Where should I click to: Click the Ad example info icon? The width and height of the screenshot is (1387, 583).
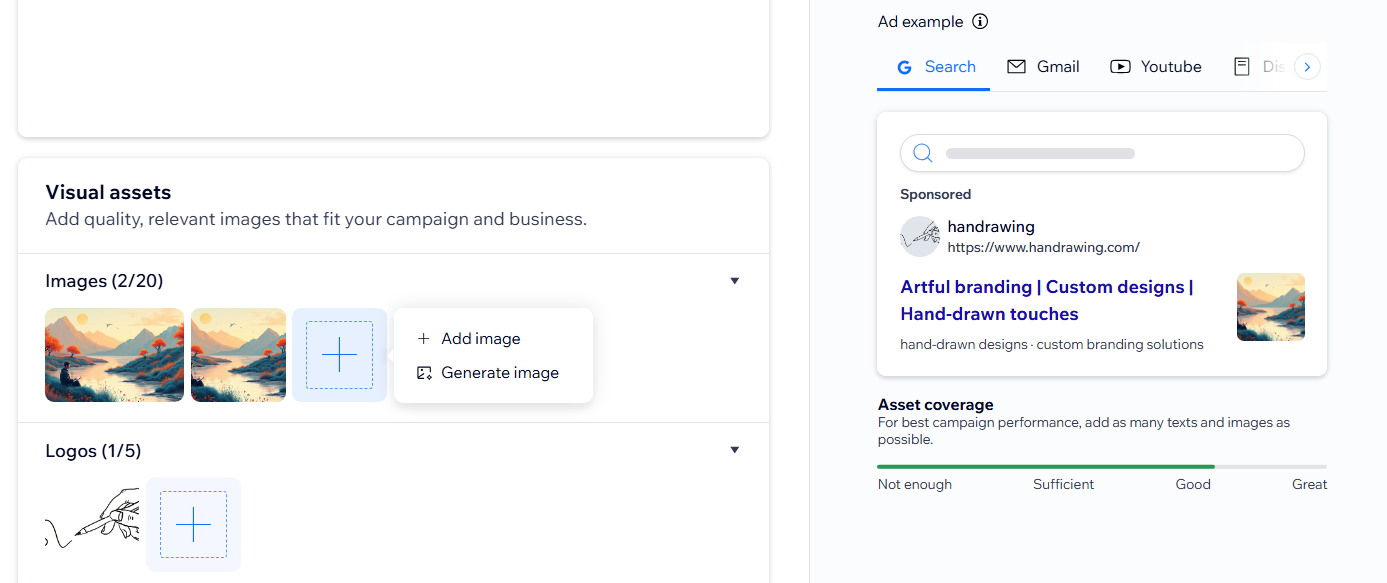click(980, 22)
